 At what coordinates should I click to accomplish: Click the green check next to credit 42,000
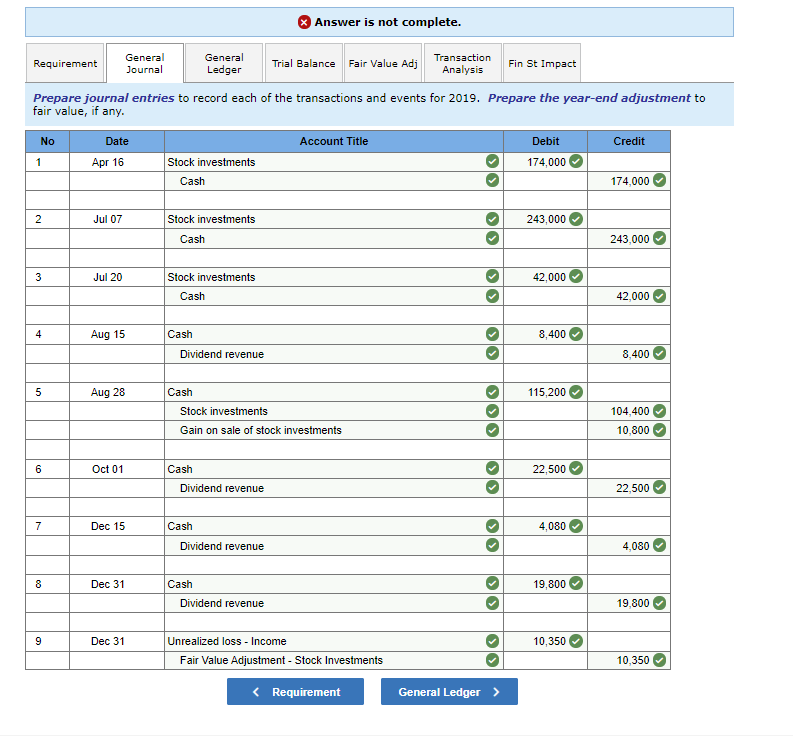click(659, 296)
